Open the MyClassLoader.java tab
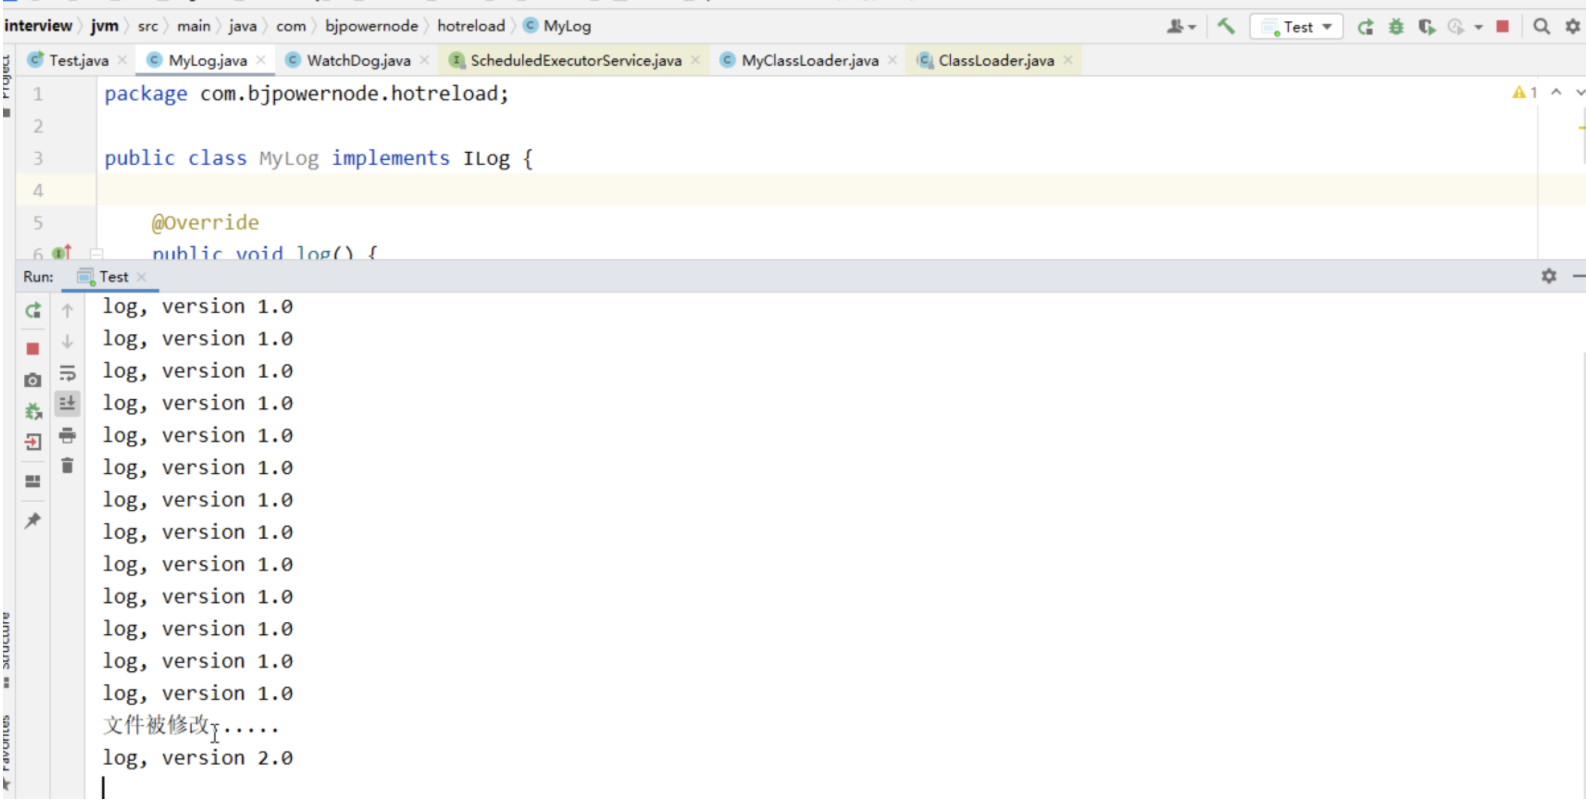1586x808 pixels. coord(810,60)
